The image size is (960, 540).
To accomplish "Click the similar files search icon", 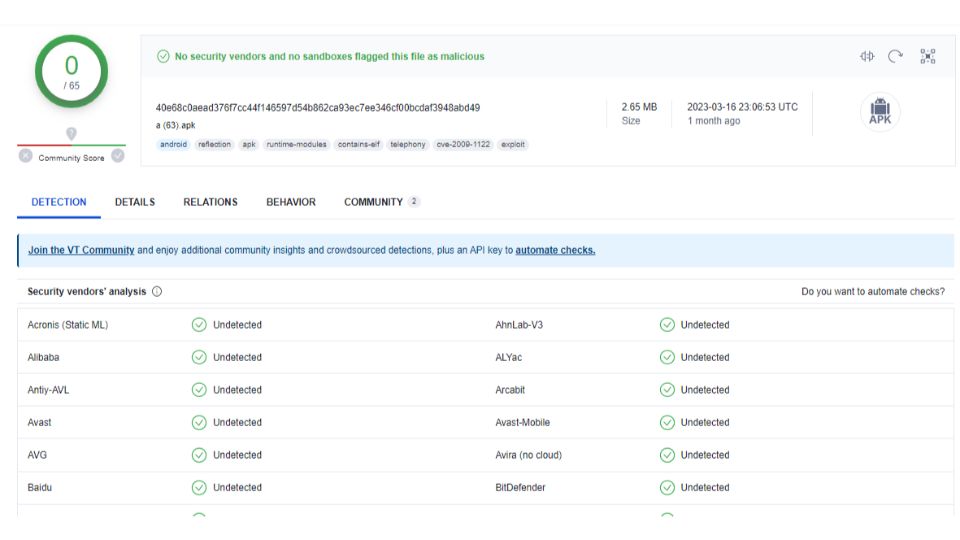I will pyautogui.click(x=867, y=56).
